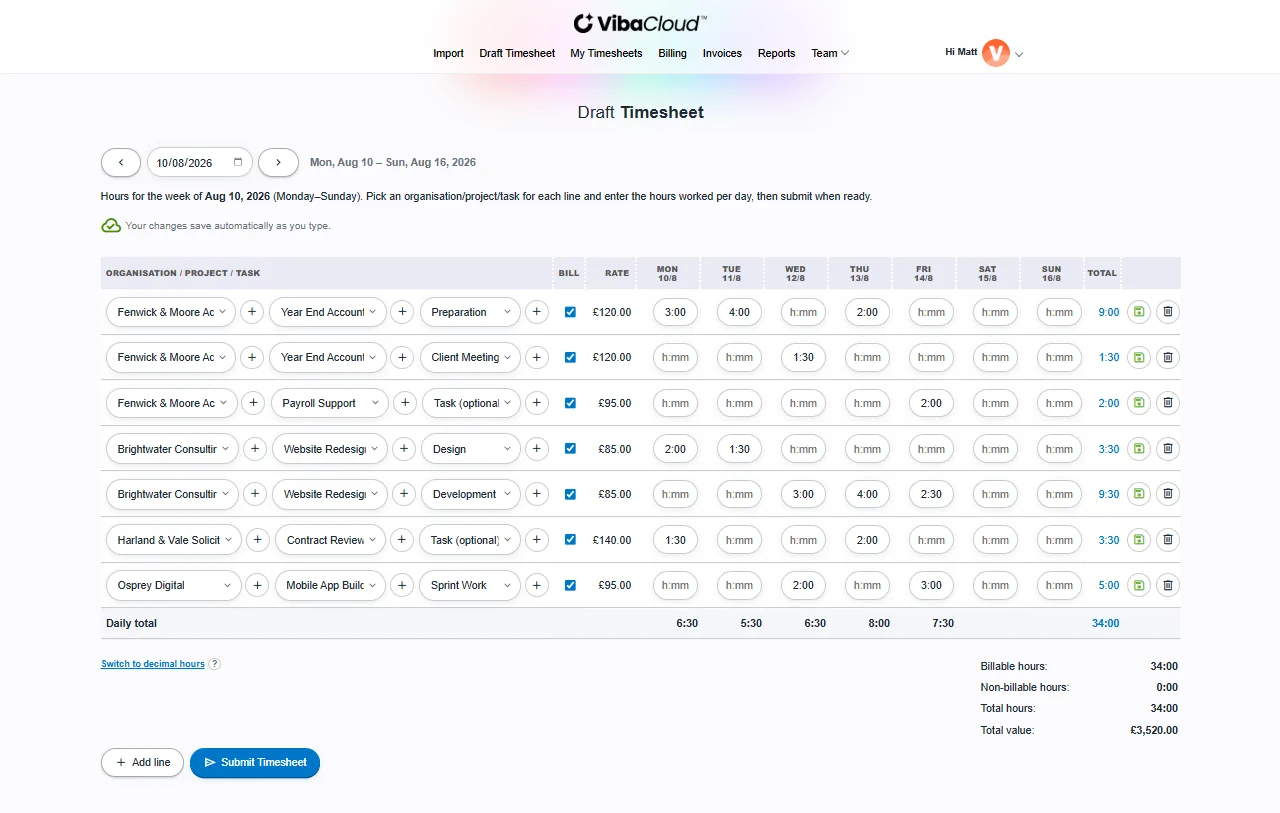Save the Development row
1280x813 pixels.
coord(1138,494)
